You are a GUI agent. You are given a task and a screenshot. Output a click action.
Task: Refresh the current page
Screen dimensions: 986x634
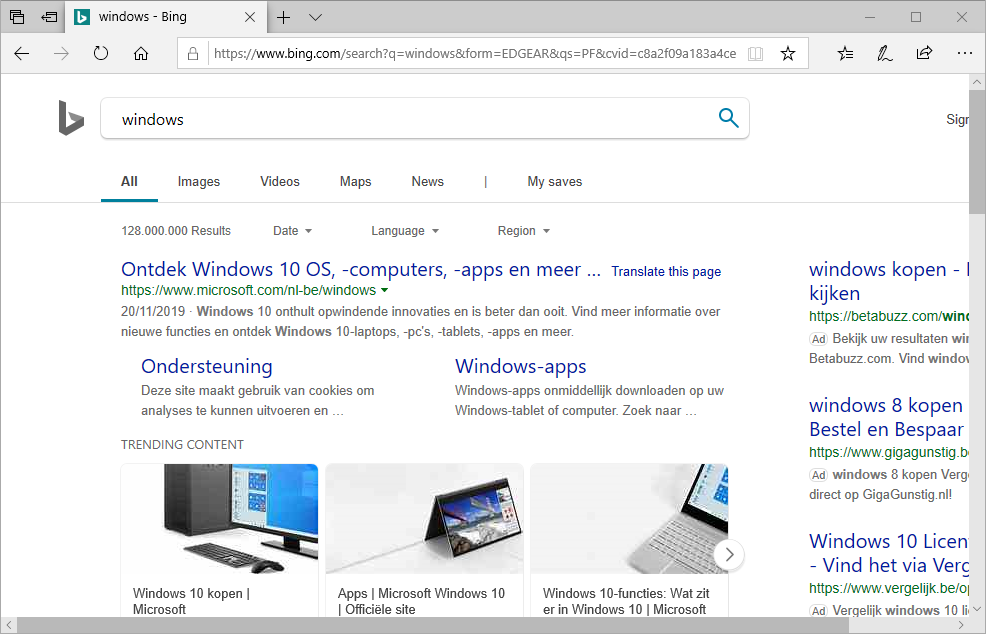(x=101, y=53)
